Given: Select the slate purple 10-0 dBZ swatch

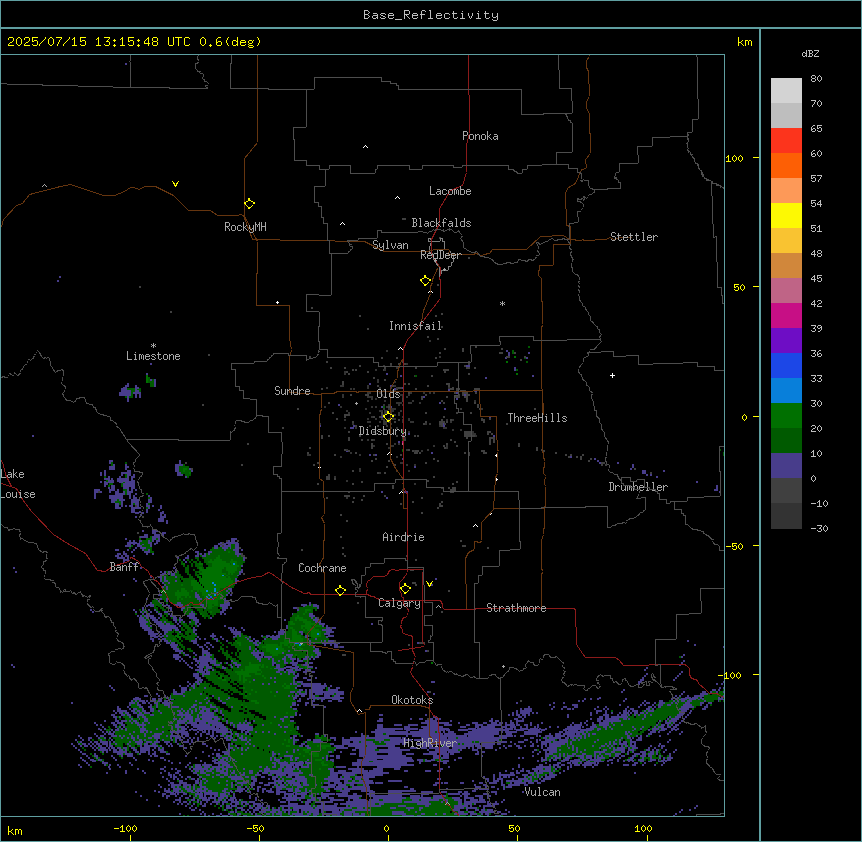Looking at the screenshot, I should [x=786, y=466].
